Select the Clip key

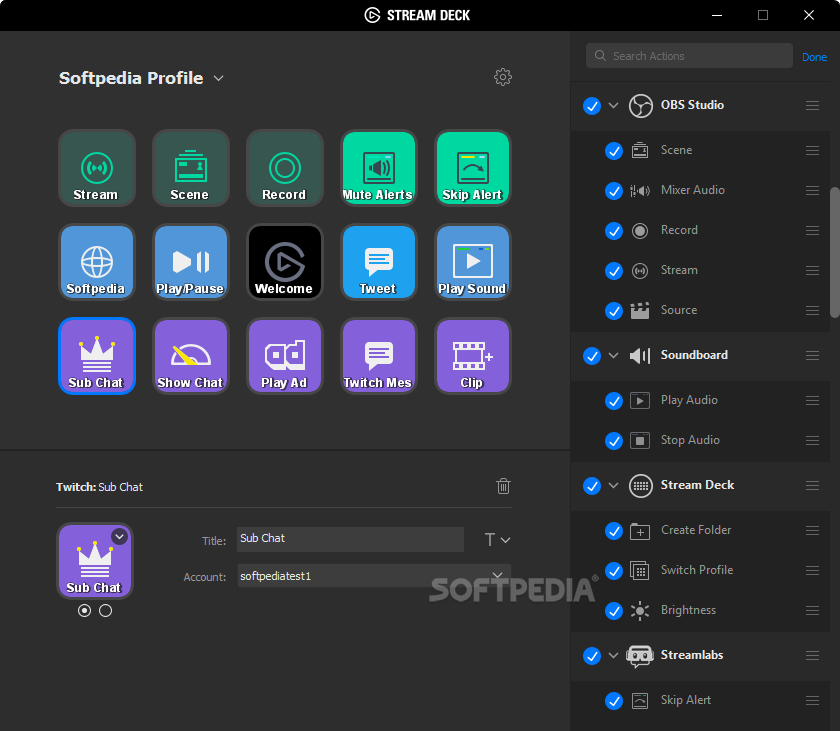coord(472,356)
